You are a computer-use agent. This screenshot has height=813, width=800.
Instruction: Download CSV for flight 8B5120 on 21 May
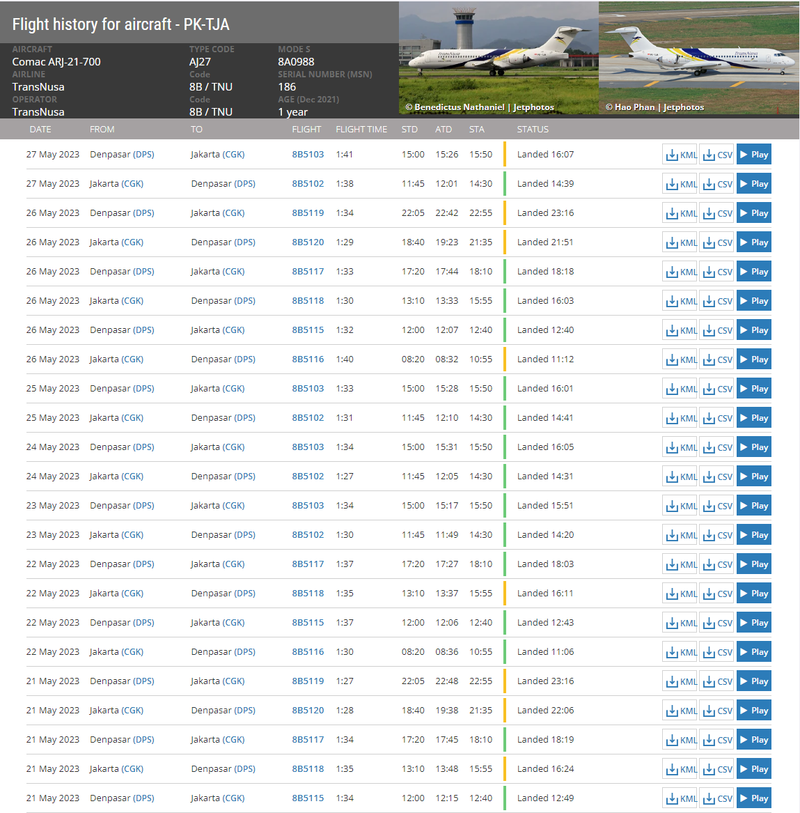coord(717,710)
